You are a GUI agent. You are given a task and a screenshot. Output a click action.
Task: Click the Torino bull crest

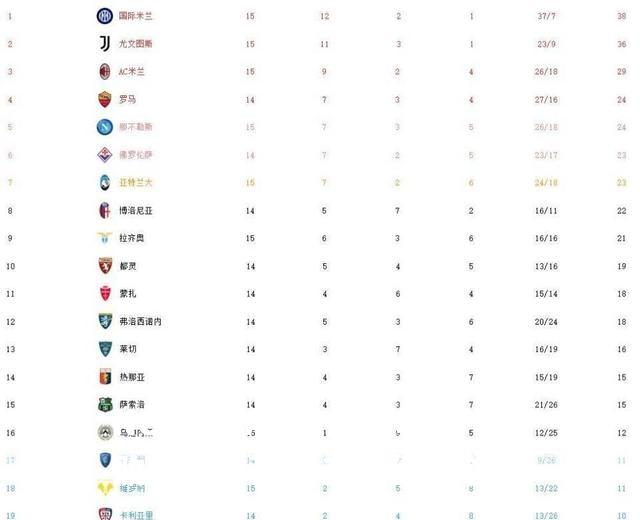105,266
